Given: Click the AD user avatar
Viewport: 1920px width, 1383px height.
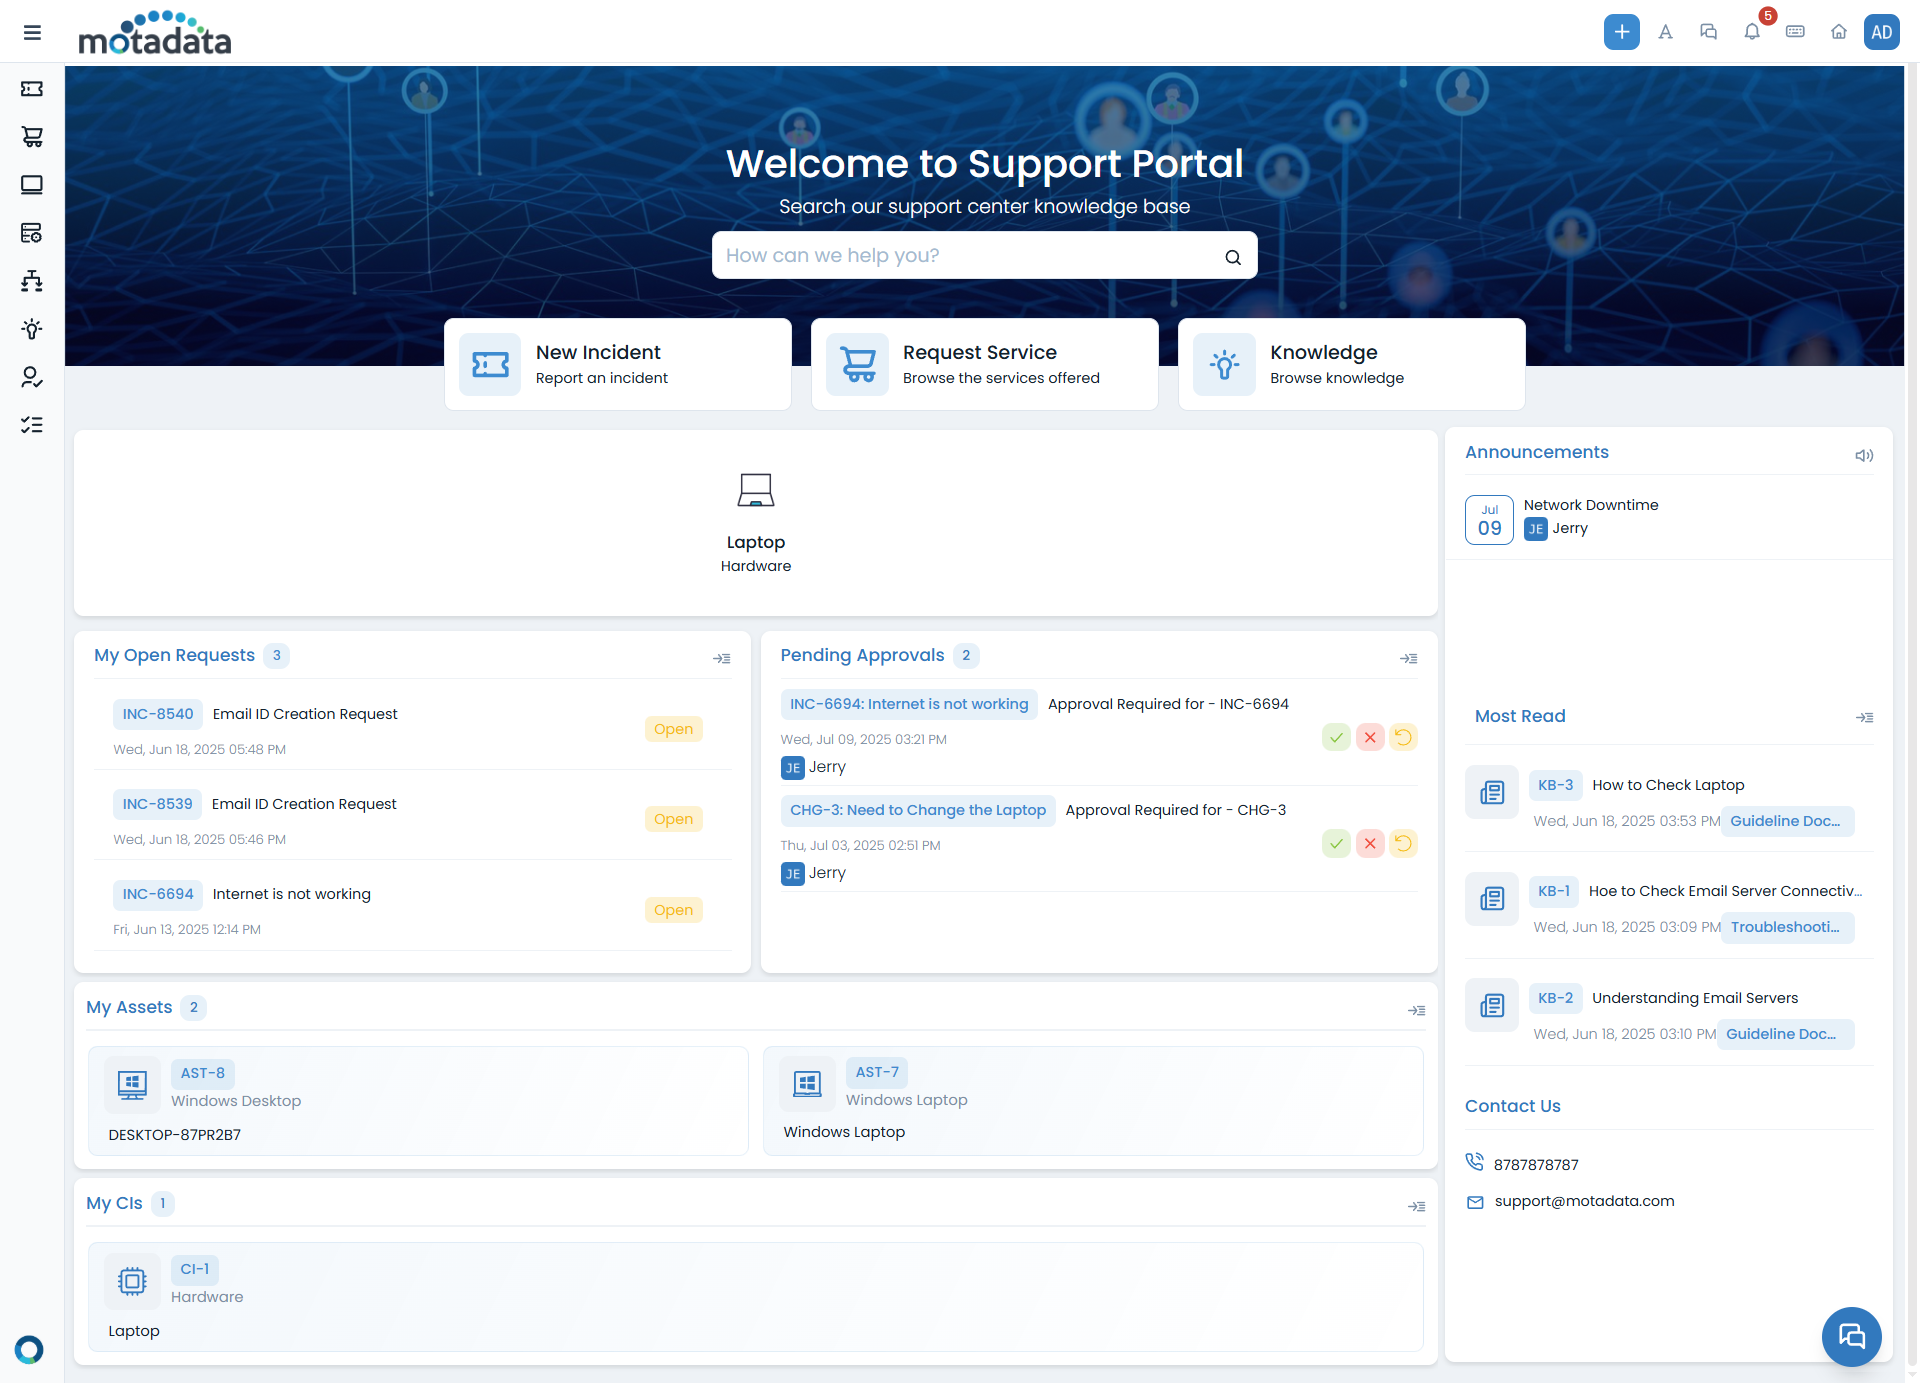Looking at the screenshot, I should click(x=1881, y=32).
